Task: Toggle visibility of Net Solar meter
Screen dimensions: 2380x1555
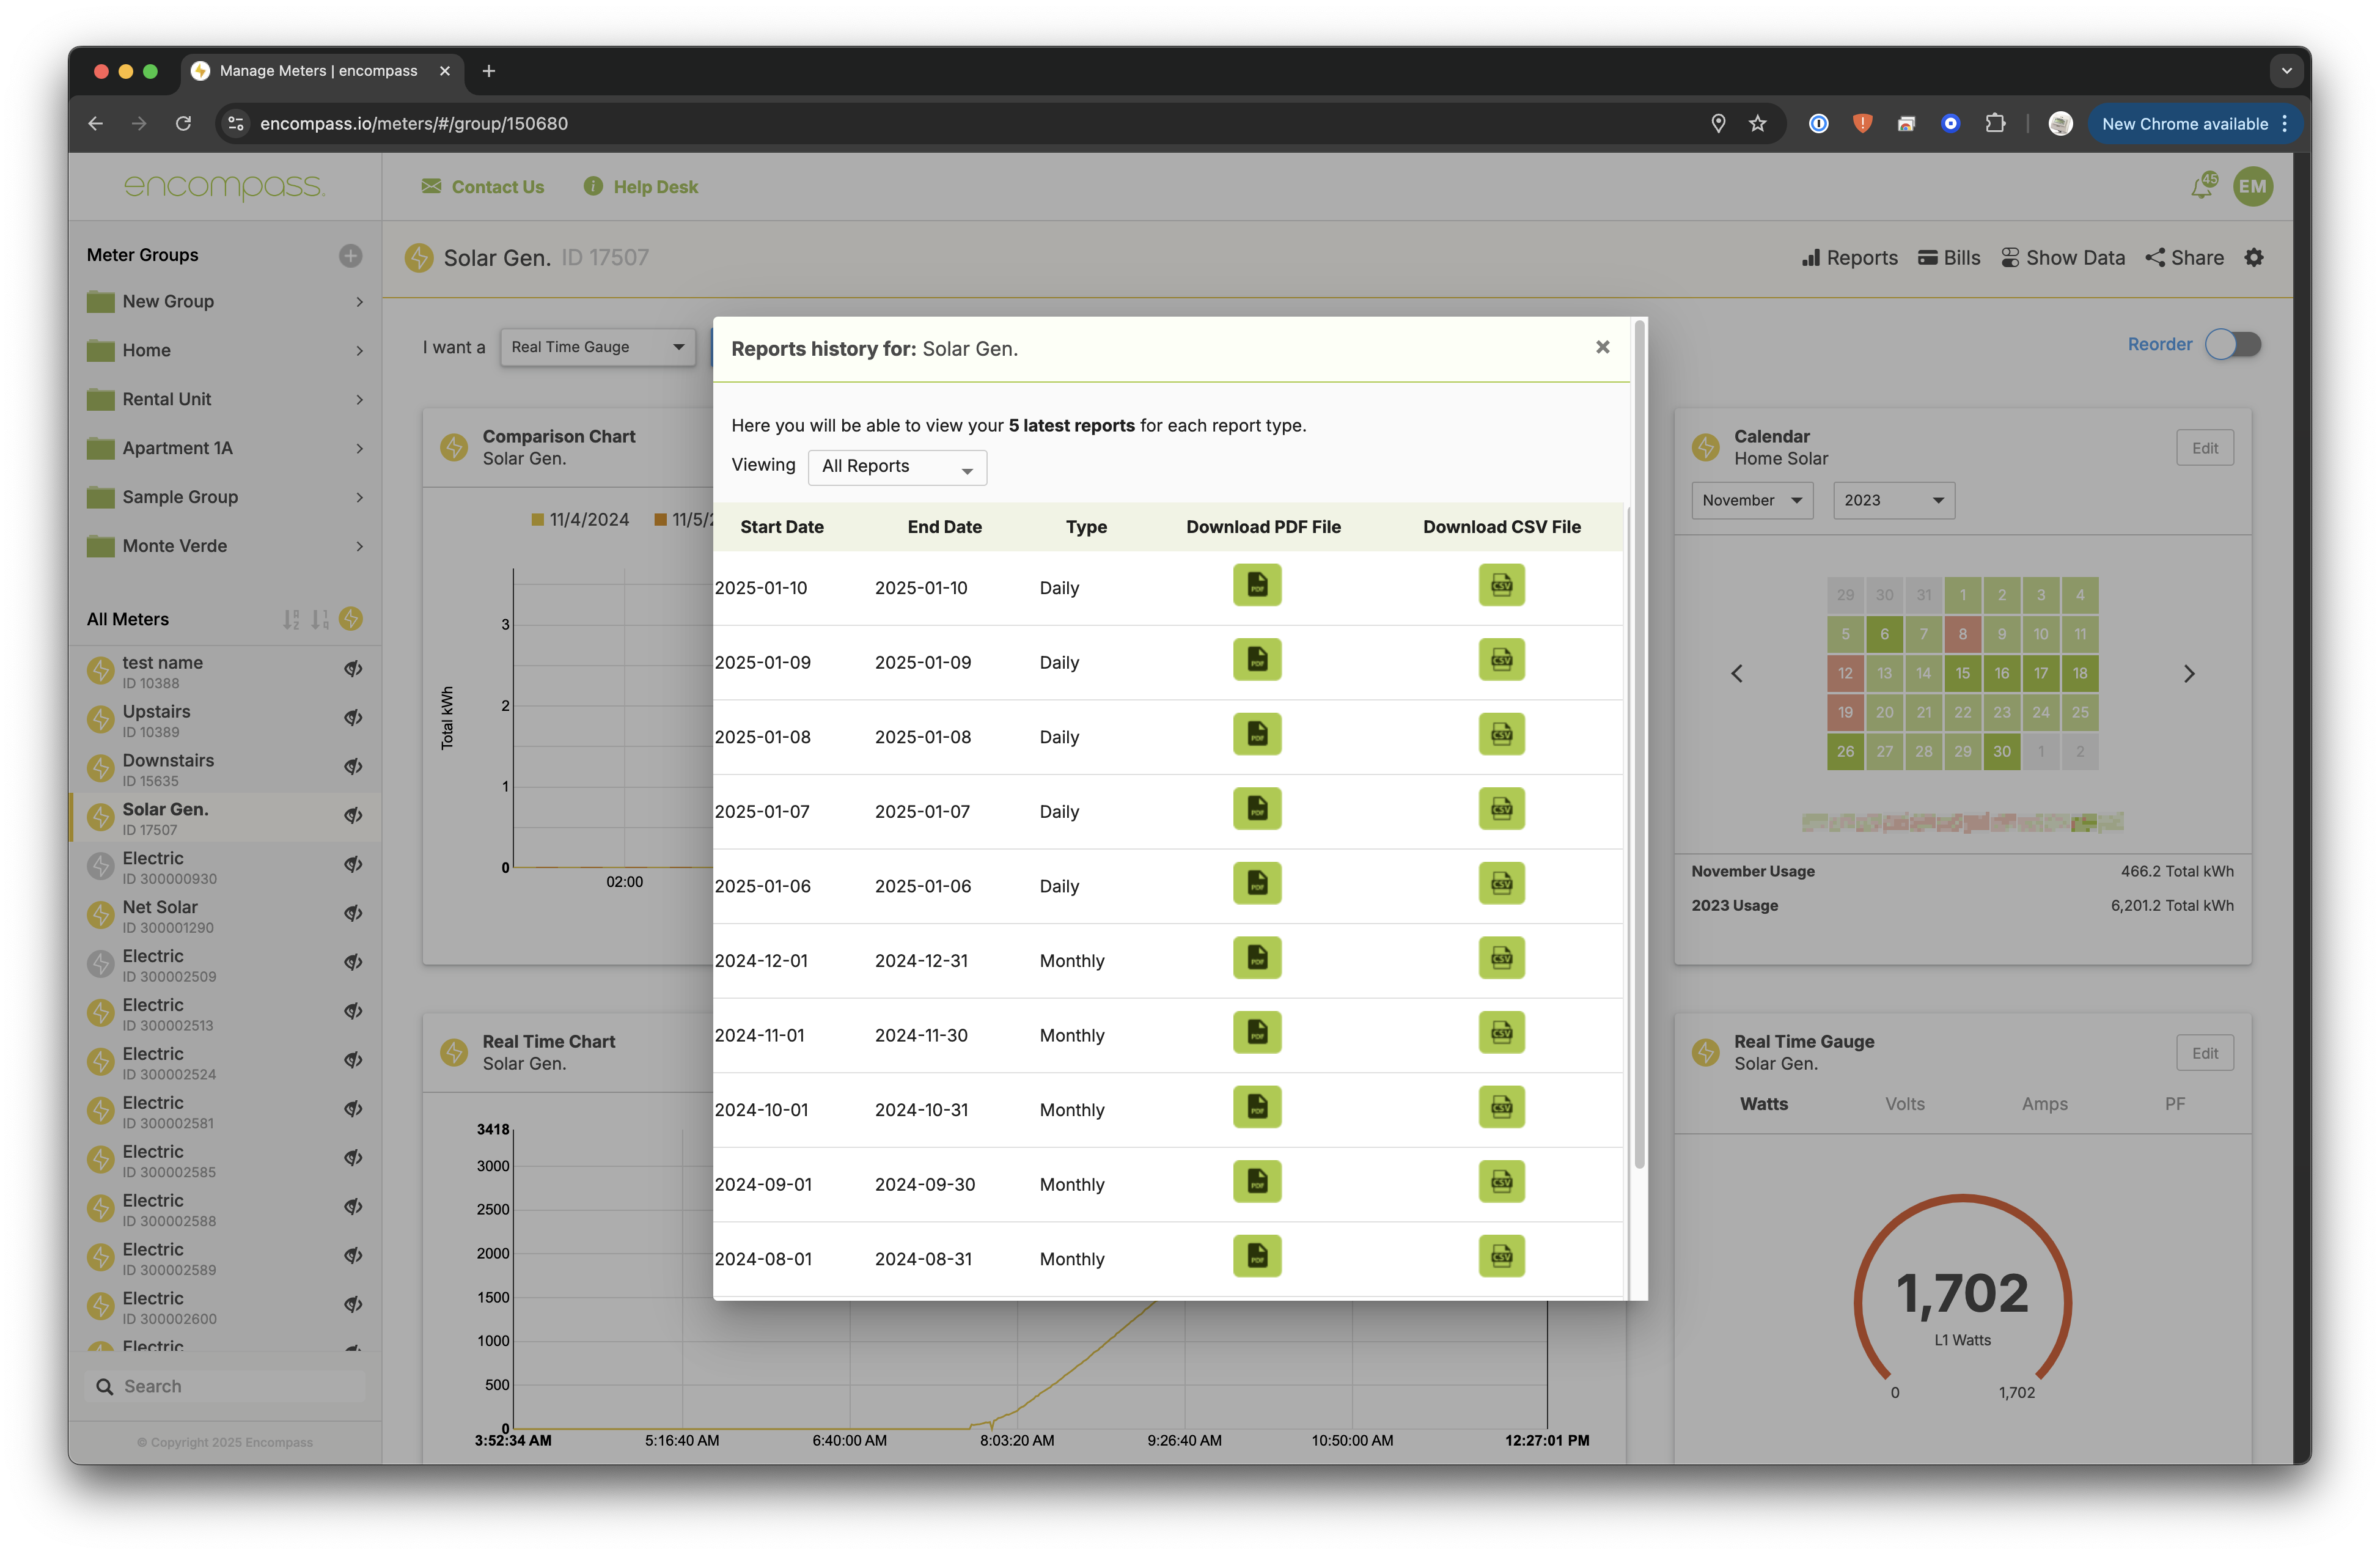Action: pyautogui.click(x=353, y=913)
